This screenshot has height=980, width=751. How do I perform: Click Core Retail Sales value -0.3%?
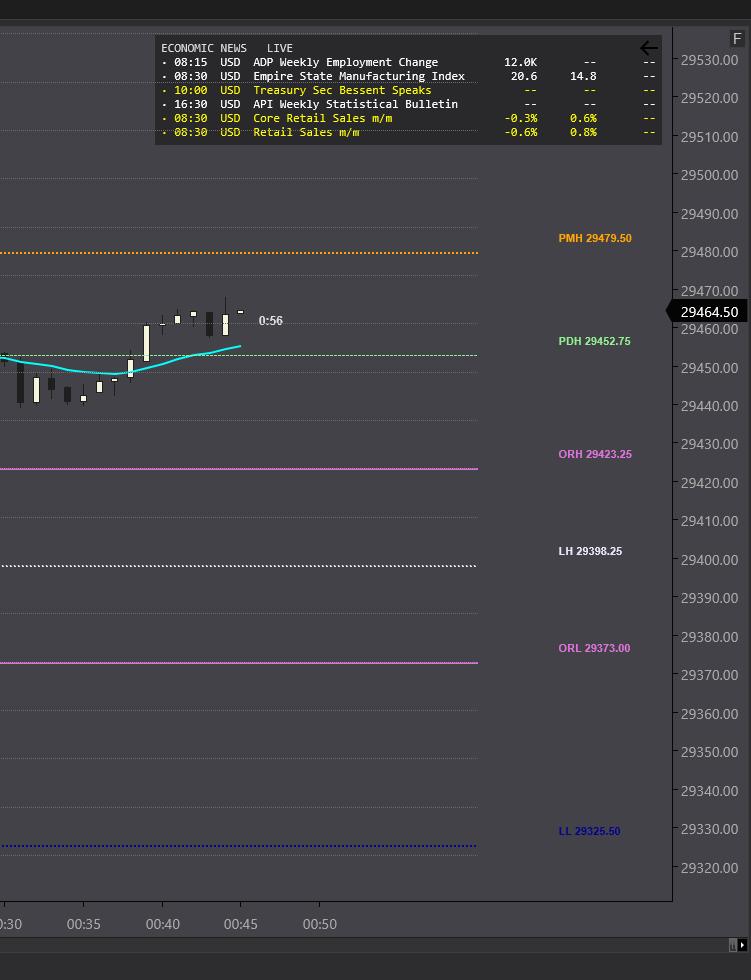tap(520, 118)
